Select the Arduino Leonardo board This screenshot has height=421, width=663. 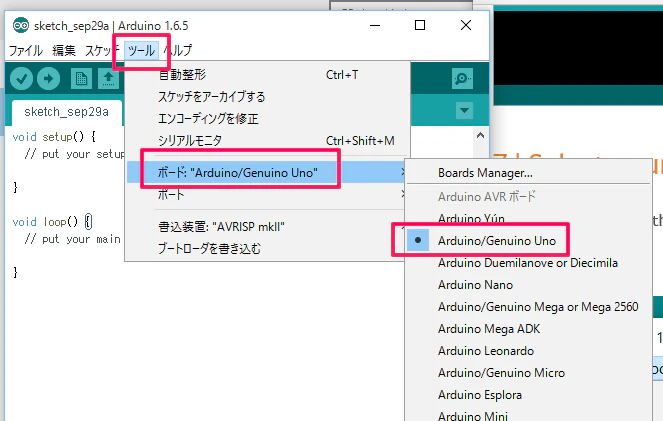[x=528, y=351]
